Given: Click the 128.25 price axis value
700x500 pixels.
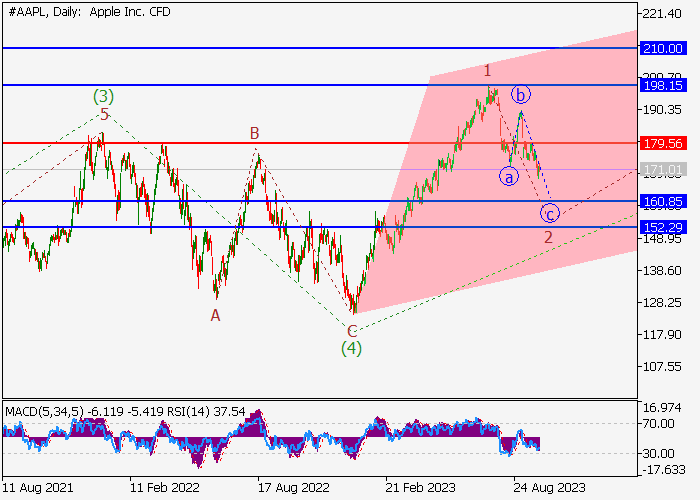Looking at the screenshot, I should (662, 303).
